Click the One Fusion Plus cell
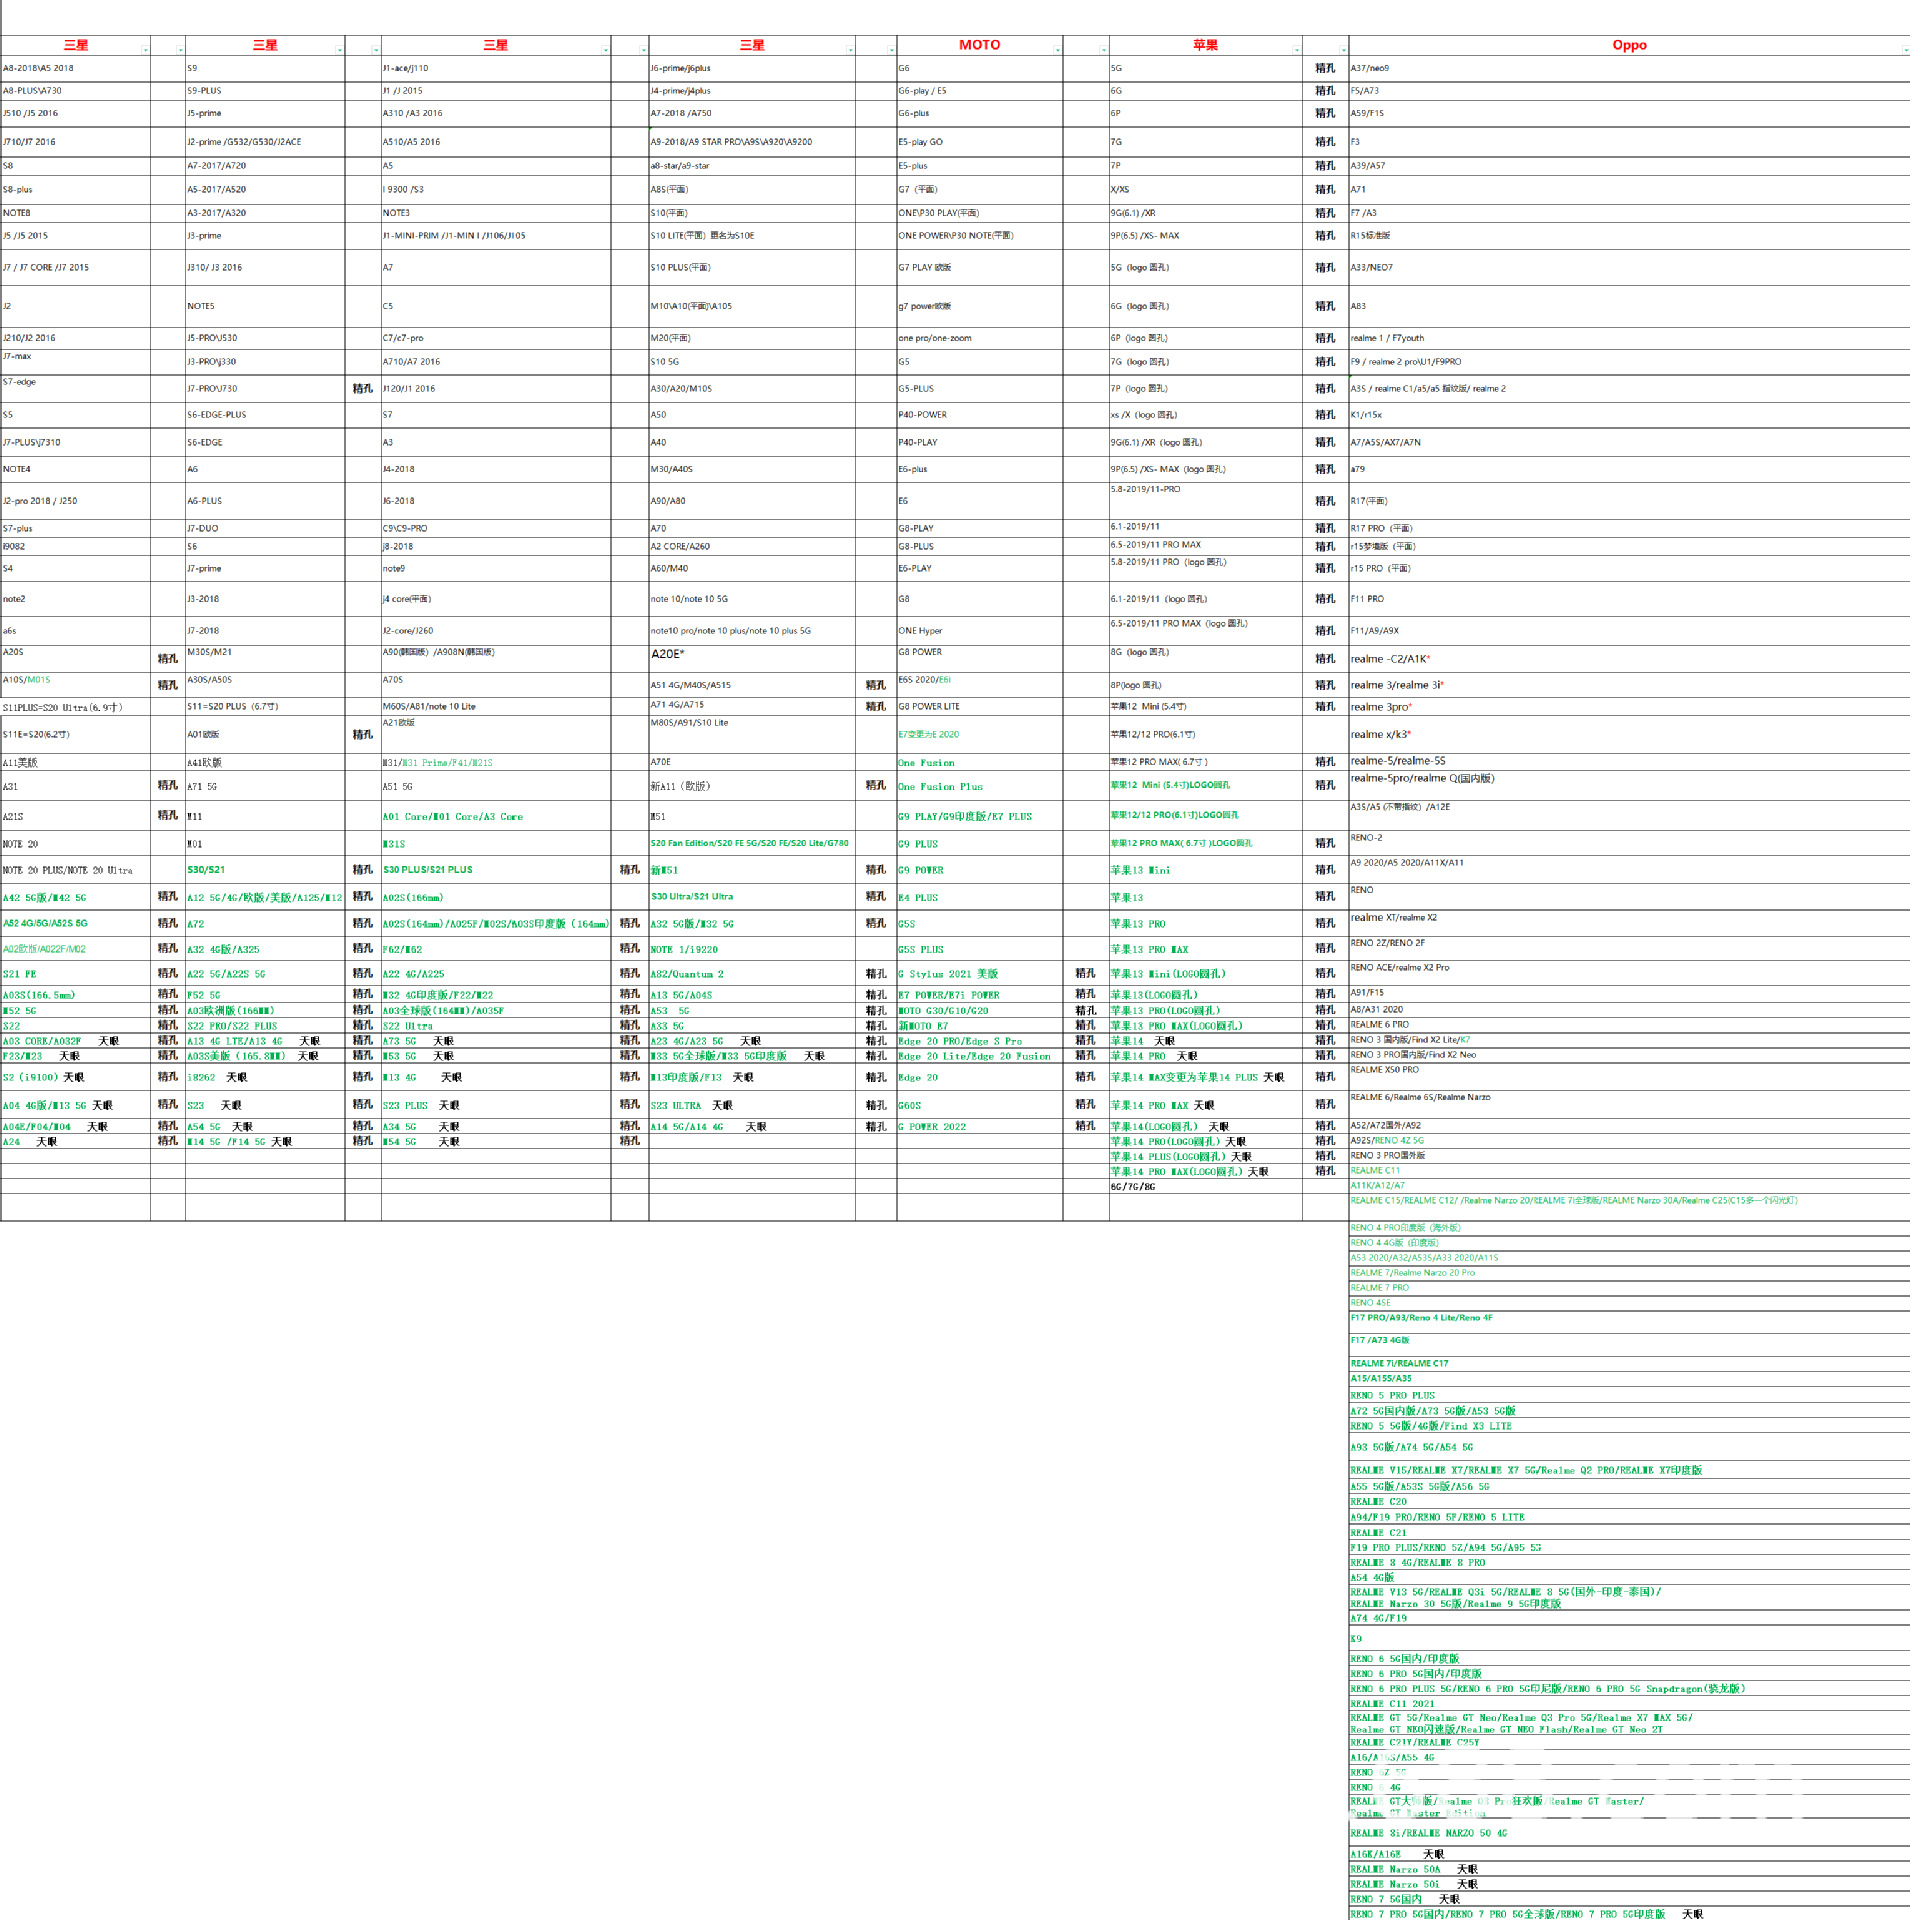The image size is (1910, 1920). click(979, 787)
